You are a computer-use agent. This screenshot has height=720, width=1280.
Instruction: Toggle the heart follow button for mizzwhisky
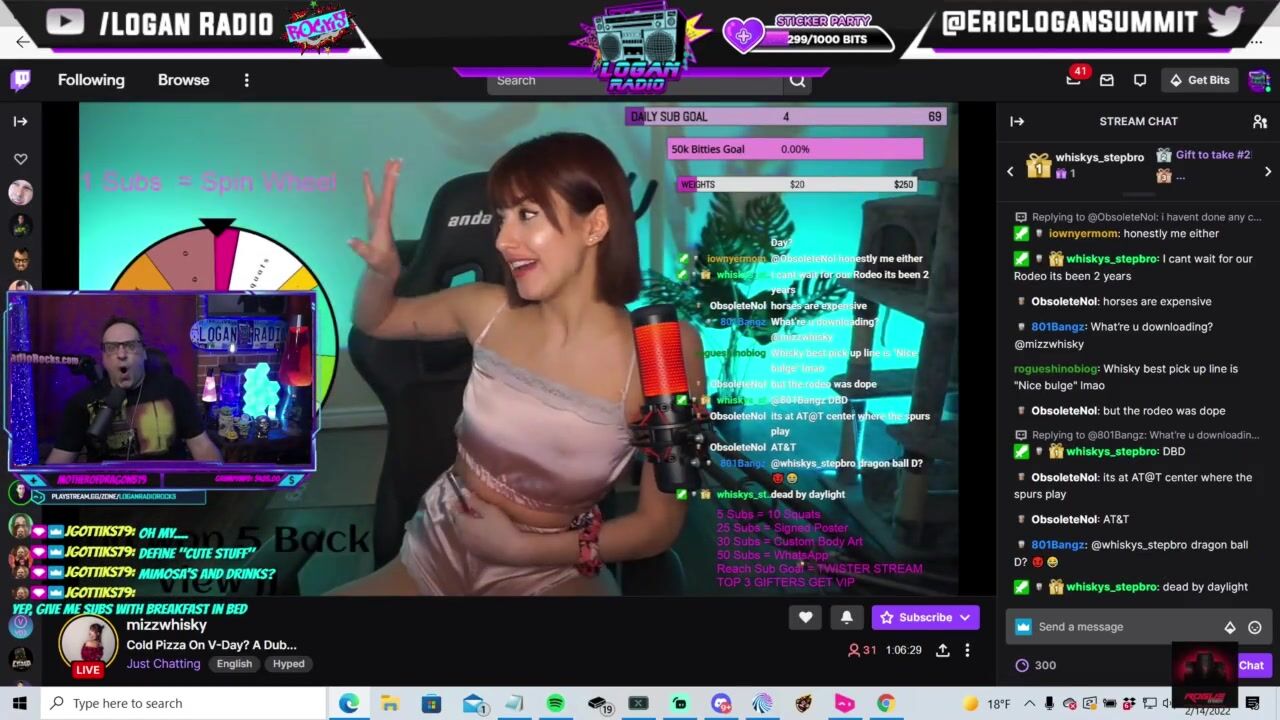click(x=805, y=617)
